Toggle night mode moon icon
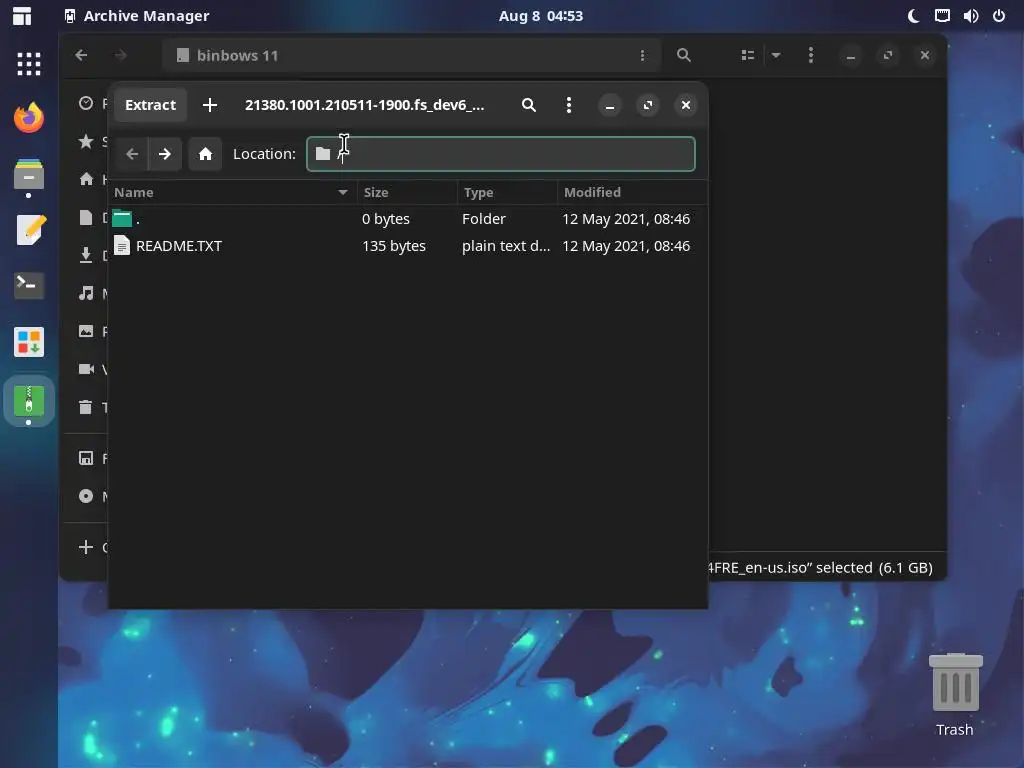 click(x=914, y=16)
